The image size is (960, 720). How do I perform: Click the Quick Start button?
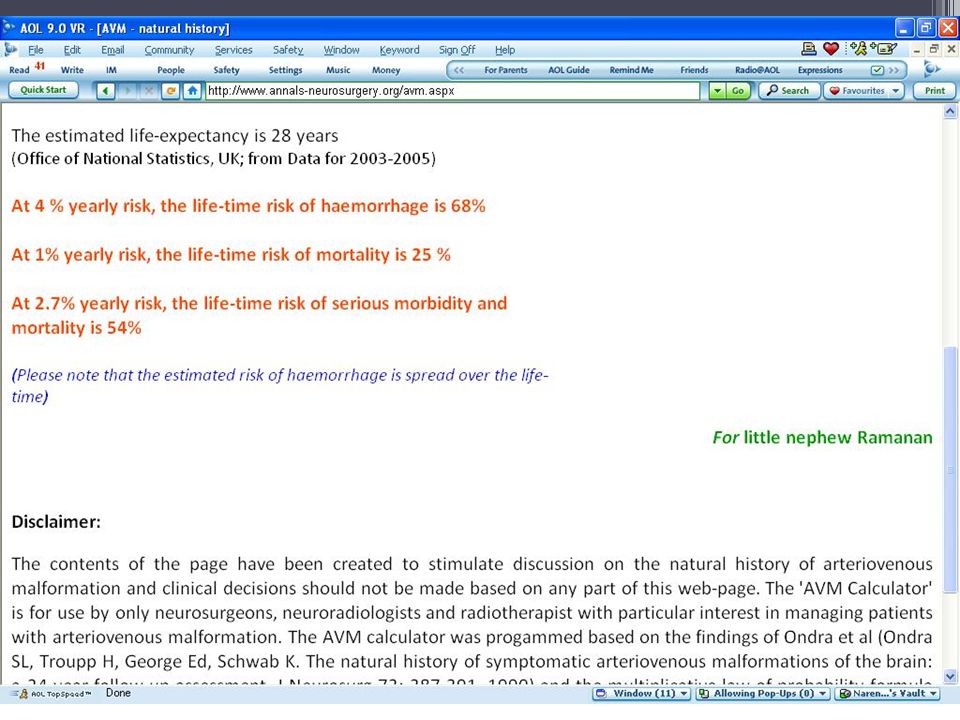(x=43, y=90)
